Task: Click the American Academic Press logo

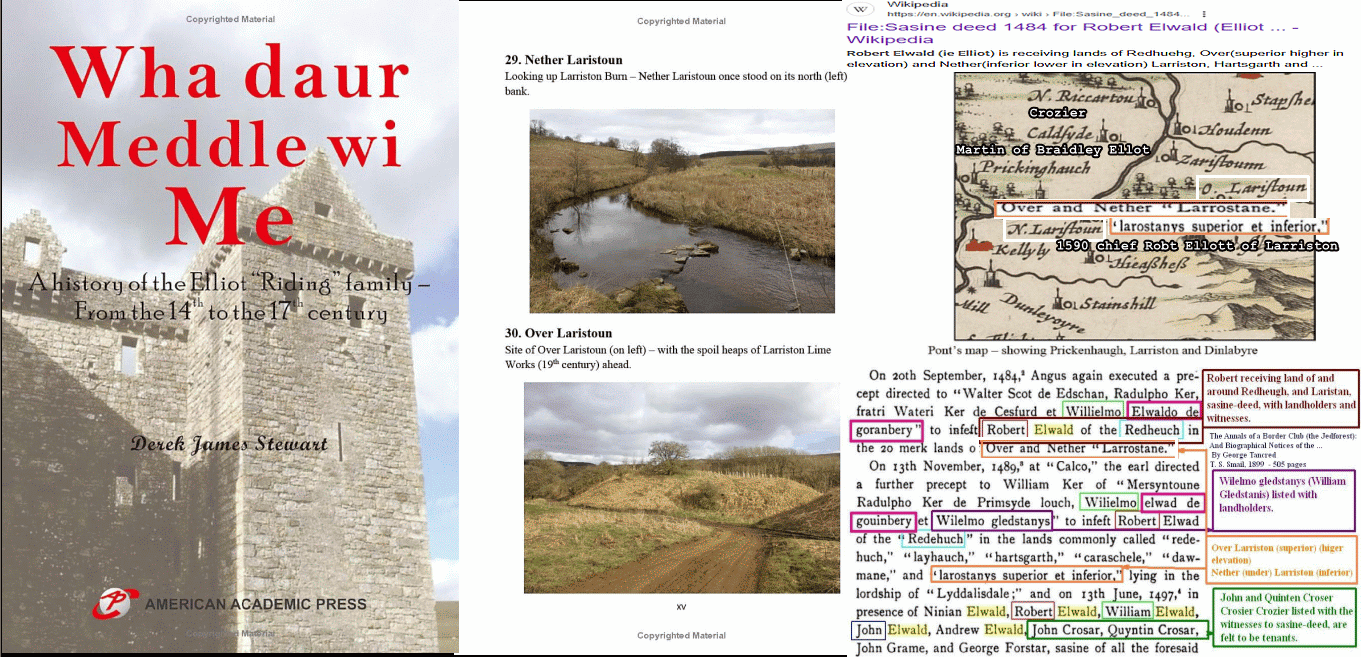Action: pos(112,604)
